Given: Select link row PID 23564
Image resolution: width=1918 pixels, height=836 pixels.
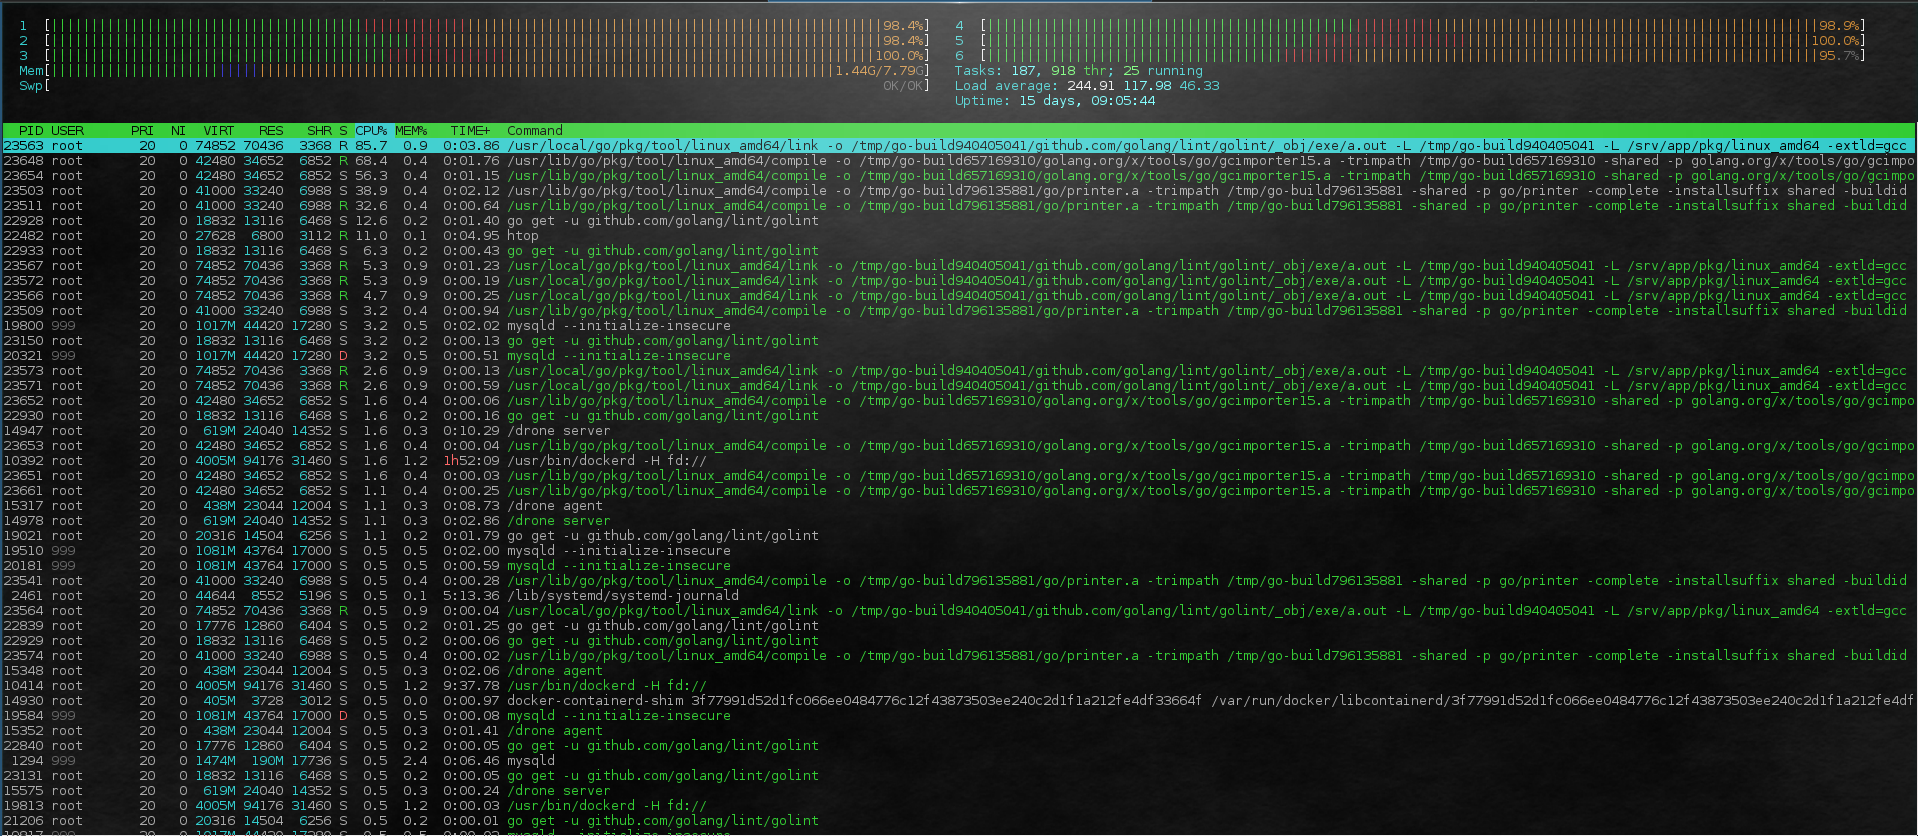Looking at the screenshot, I should tap(959, 611).
